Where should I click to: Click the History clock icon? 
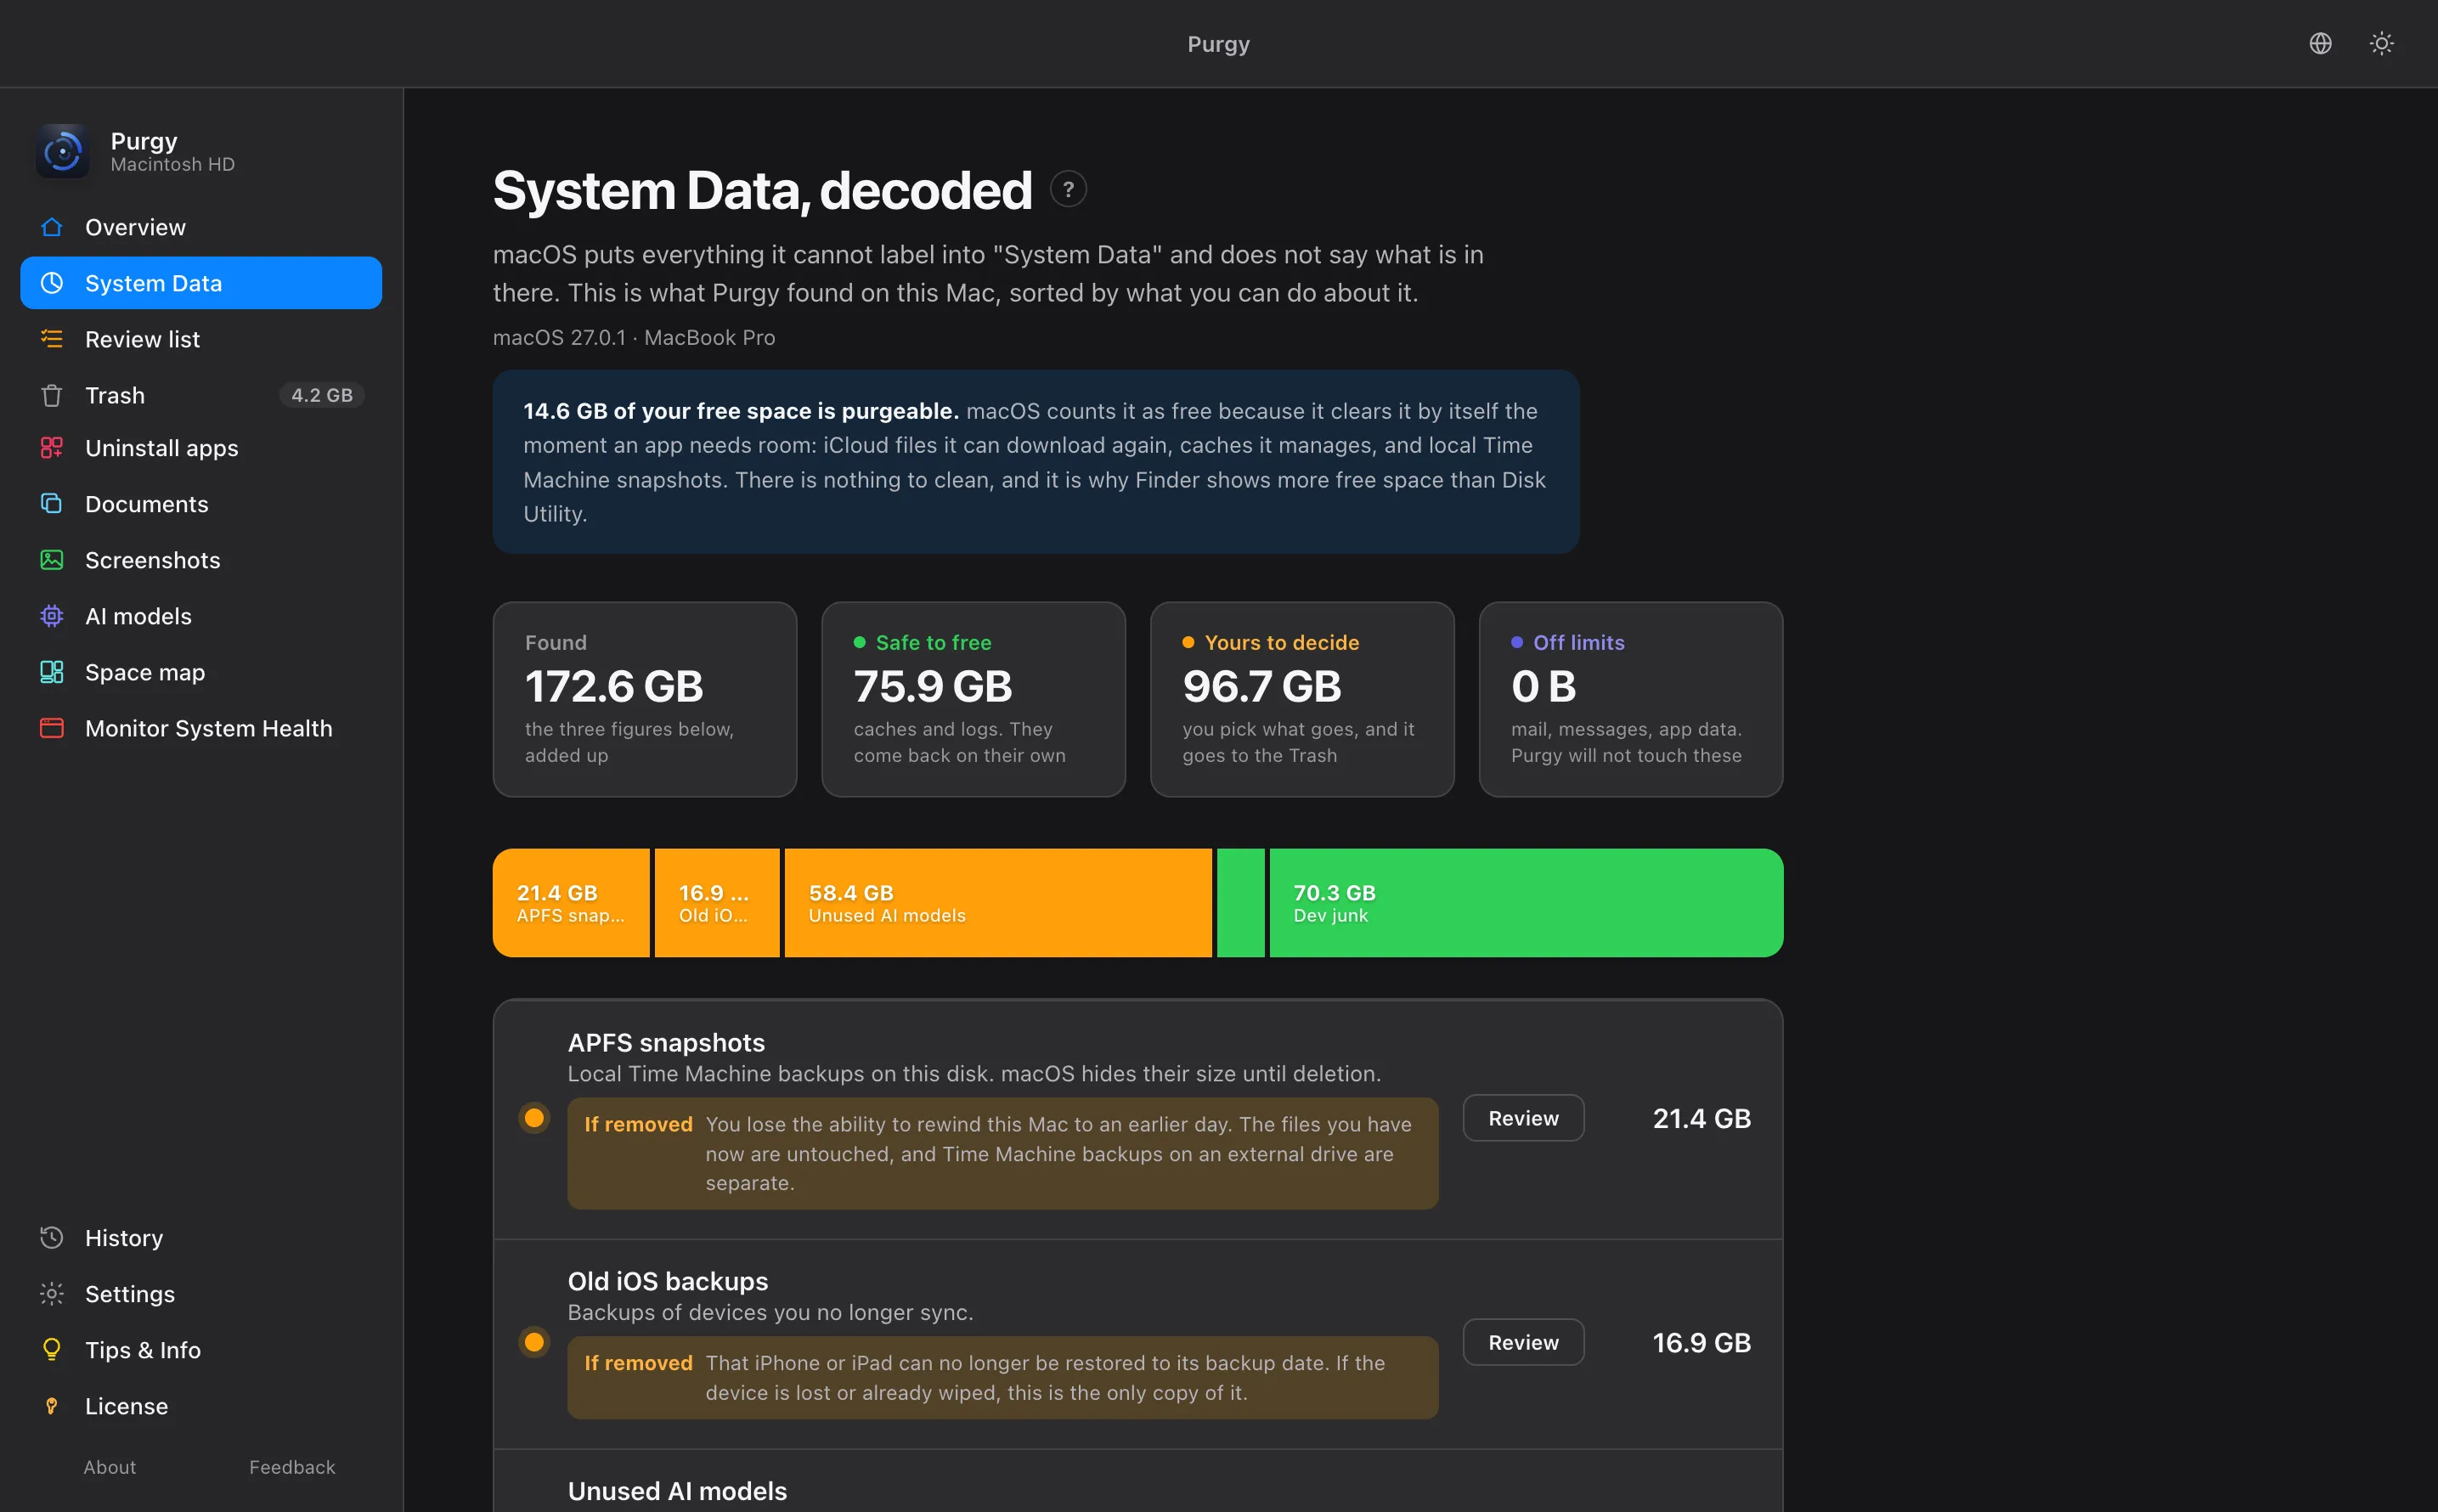coord(52,1238)
